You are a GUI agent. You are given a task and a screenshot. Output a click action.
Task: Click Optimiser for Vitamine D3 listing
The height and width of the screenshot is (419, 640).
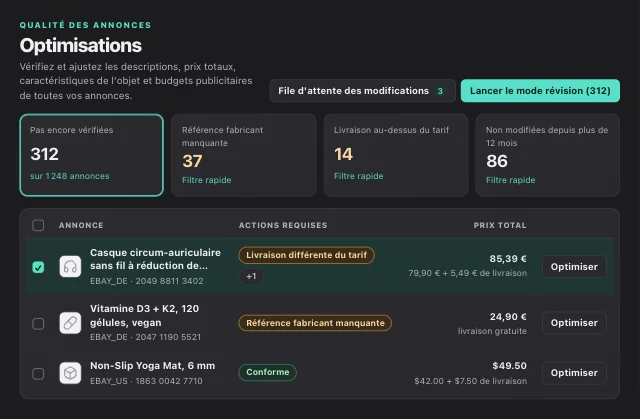click(x=574, y=323)
